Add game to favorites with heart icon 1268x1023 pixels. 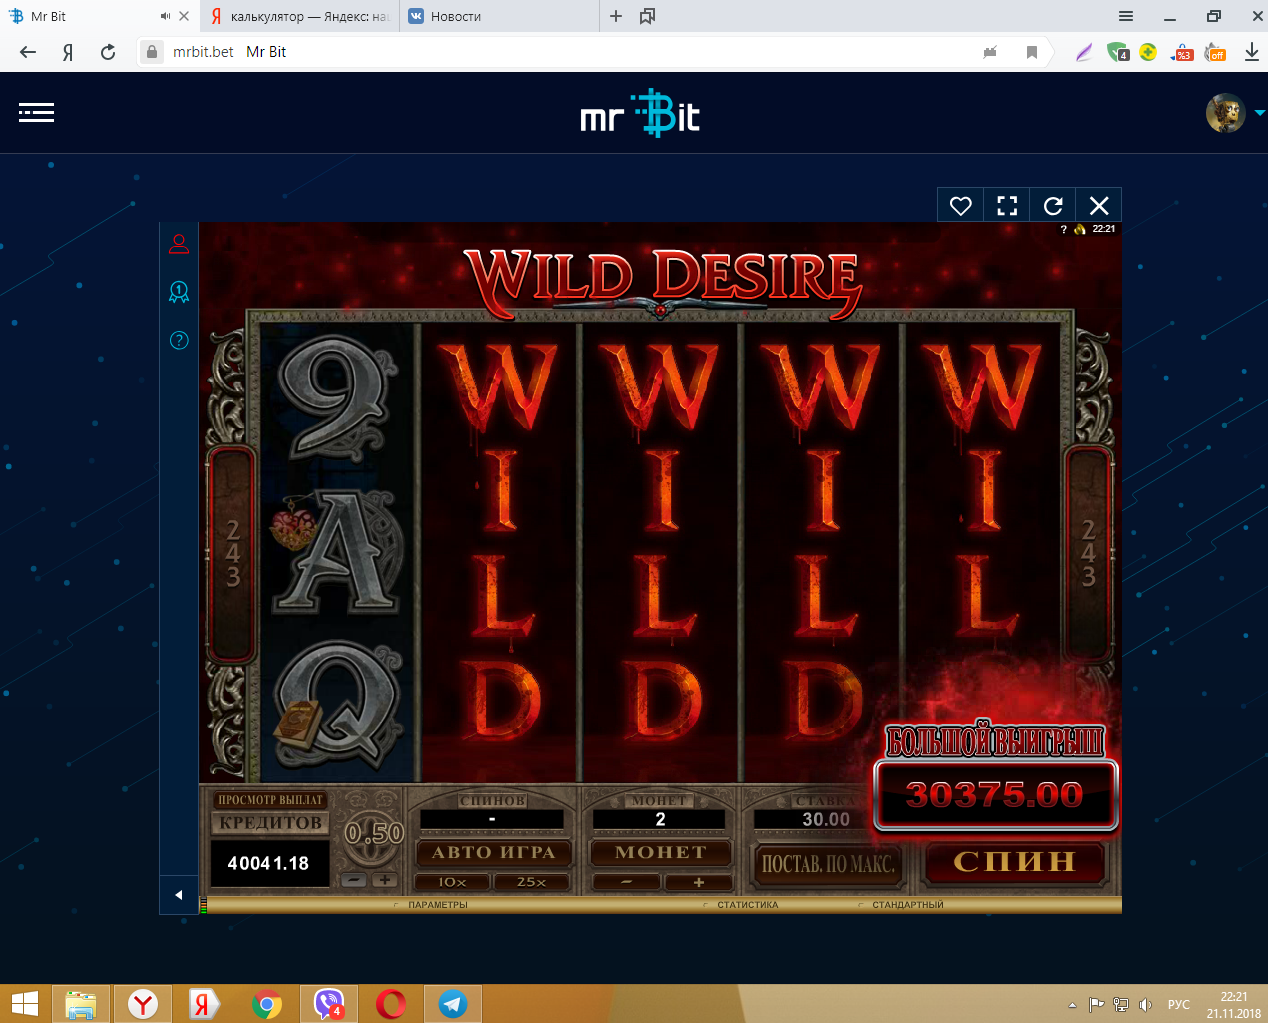[961, 205]
